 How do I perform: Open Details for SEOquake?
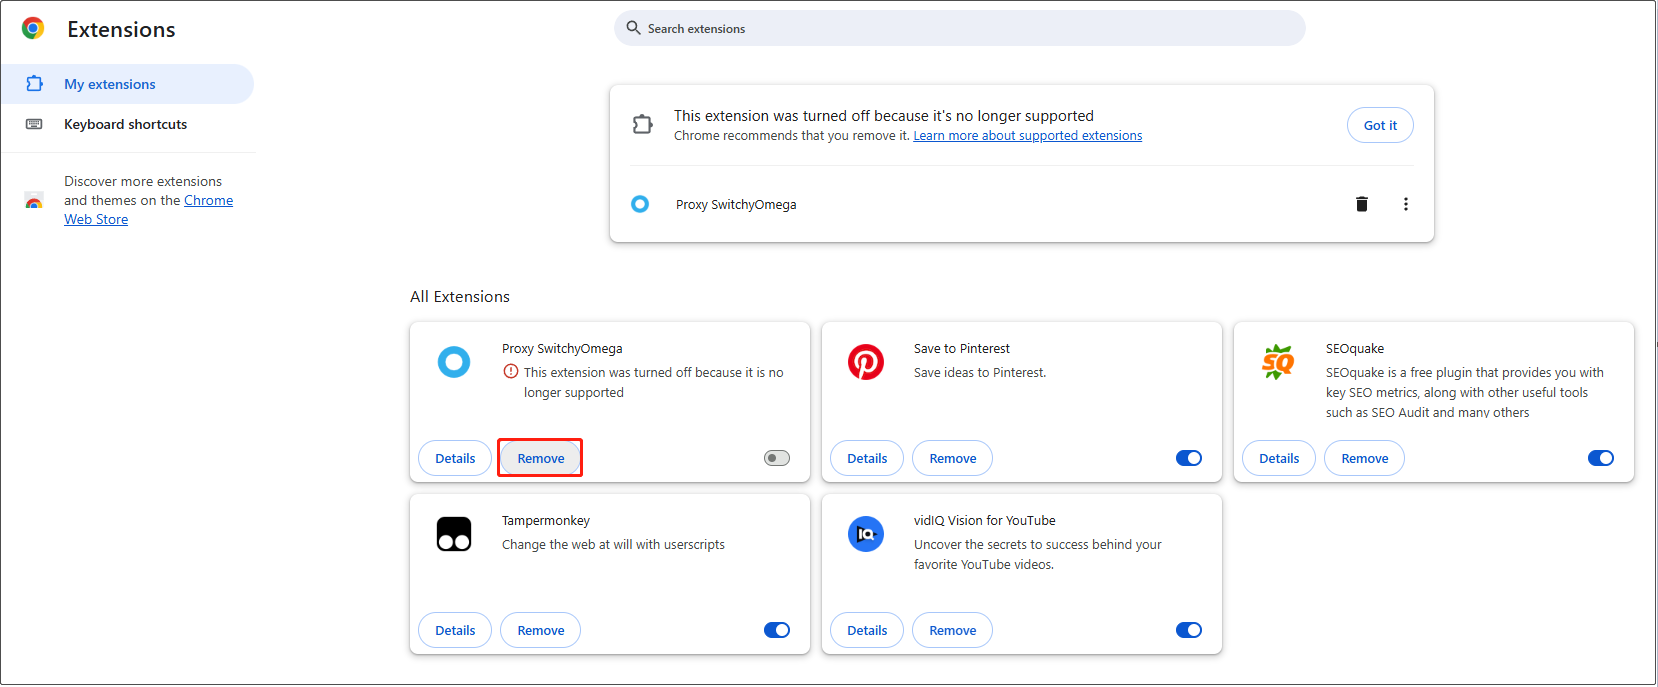tap(1279, 458)
